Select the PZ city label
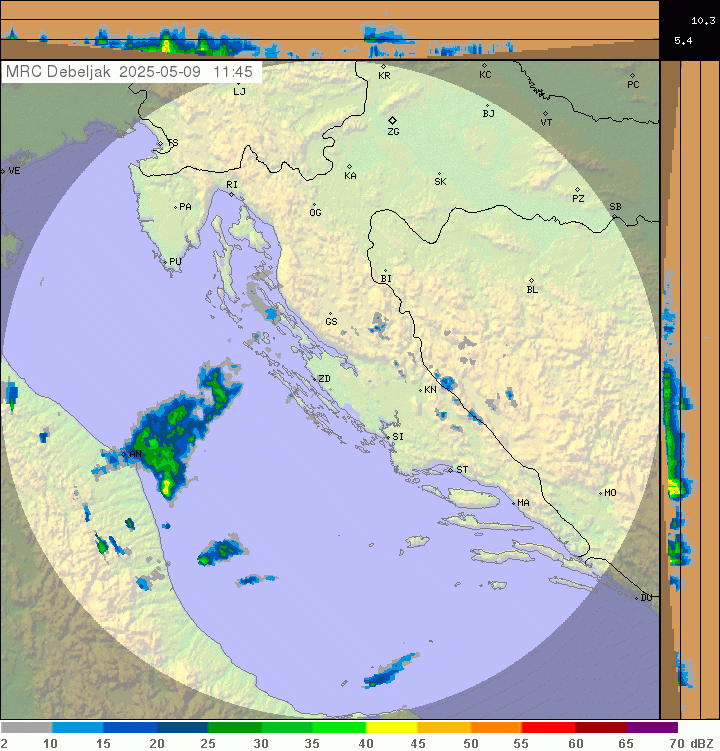This screenshot has width=720, height=751. [x=578, y=199]
